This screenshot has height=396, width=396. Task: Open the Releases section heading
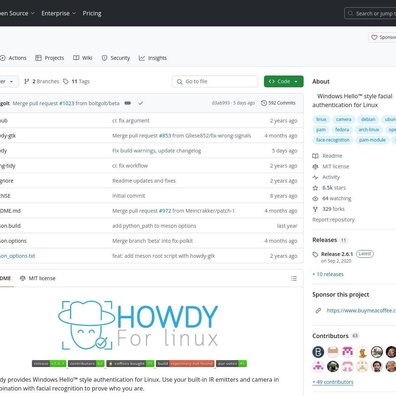(x=324, y=240)
